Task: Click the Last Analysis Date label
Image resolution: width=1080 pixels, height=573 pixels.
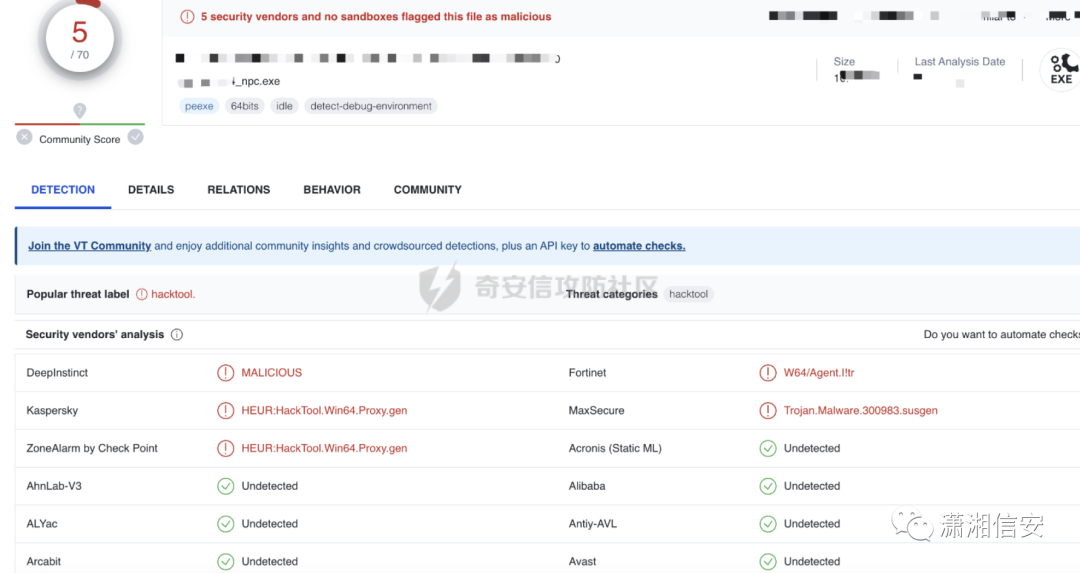Action: click(x=959, y=61)
